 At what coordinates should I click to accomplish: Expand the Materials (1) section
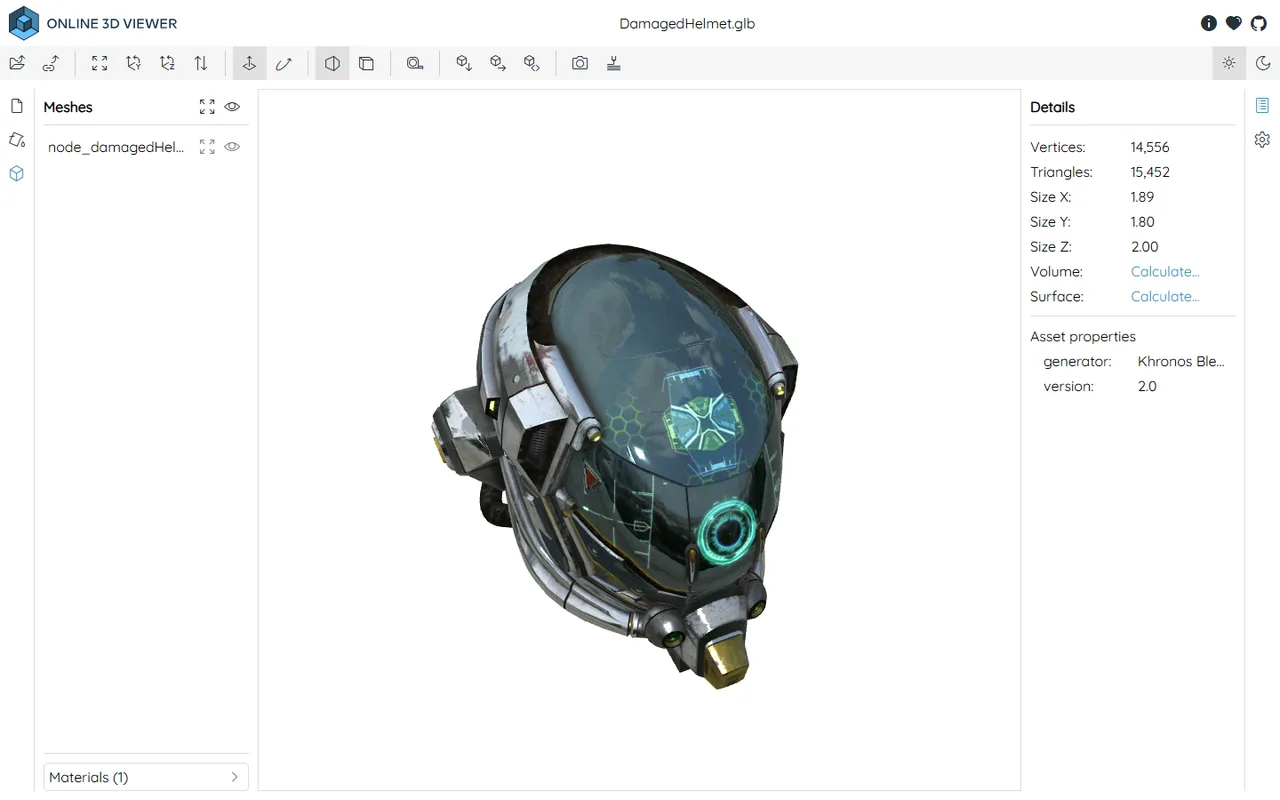tap(146, 777)
